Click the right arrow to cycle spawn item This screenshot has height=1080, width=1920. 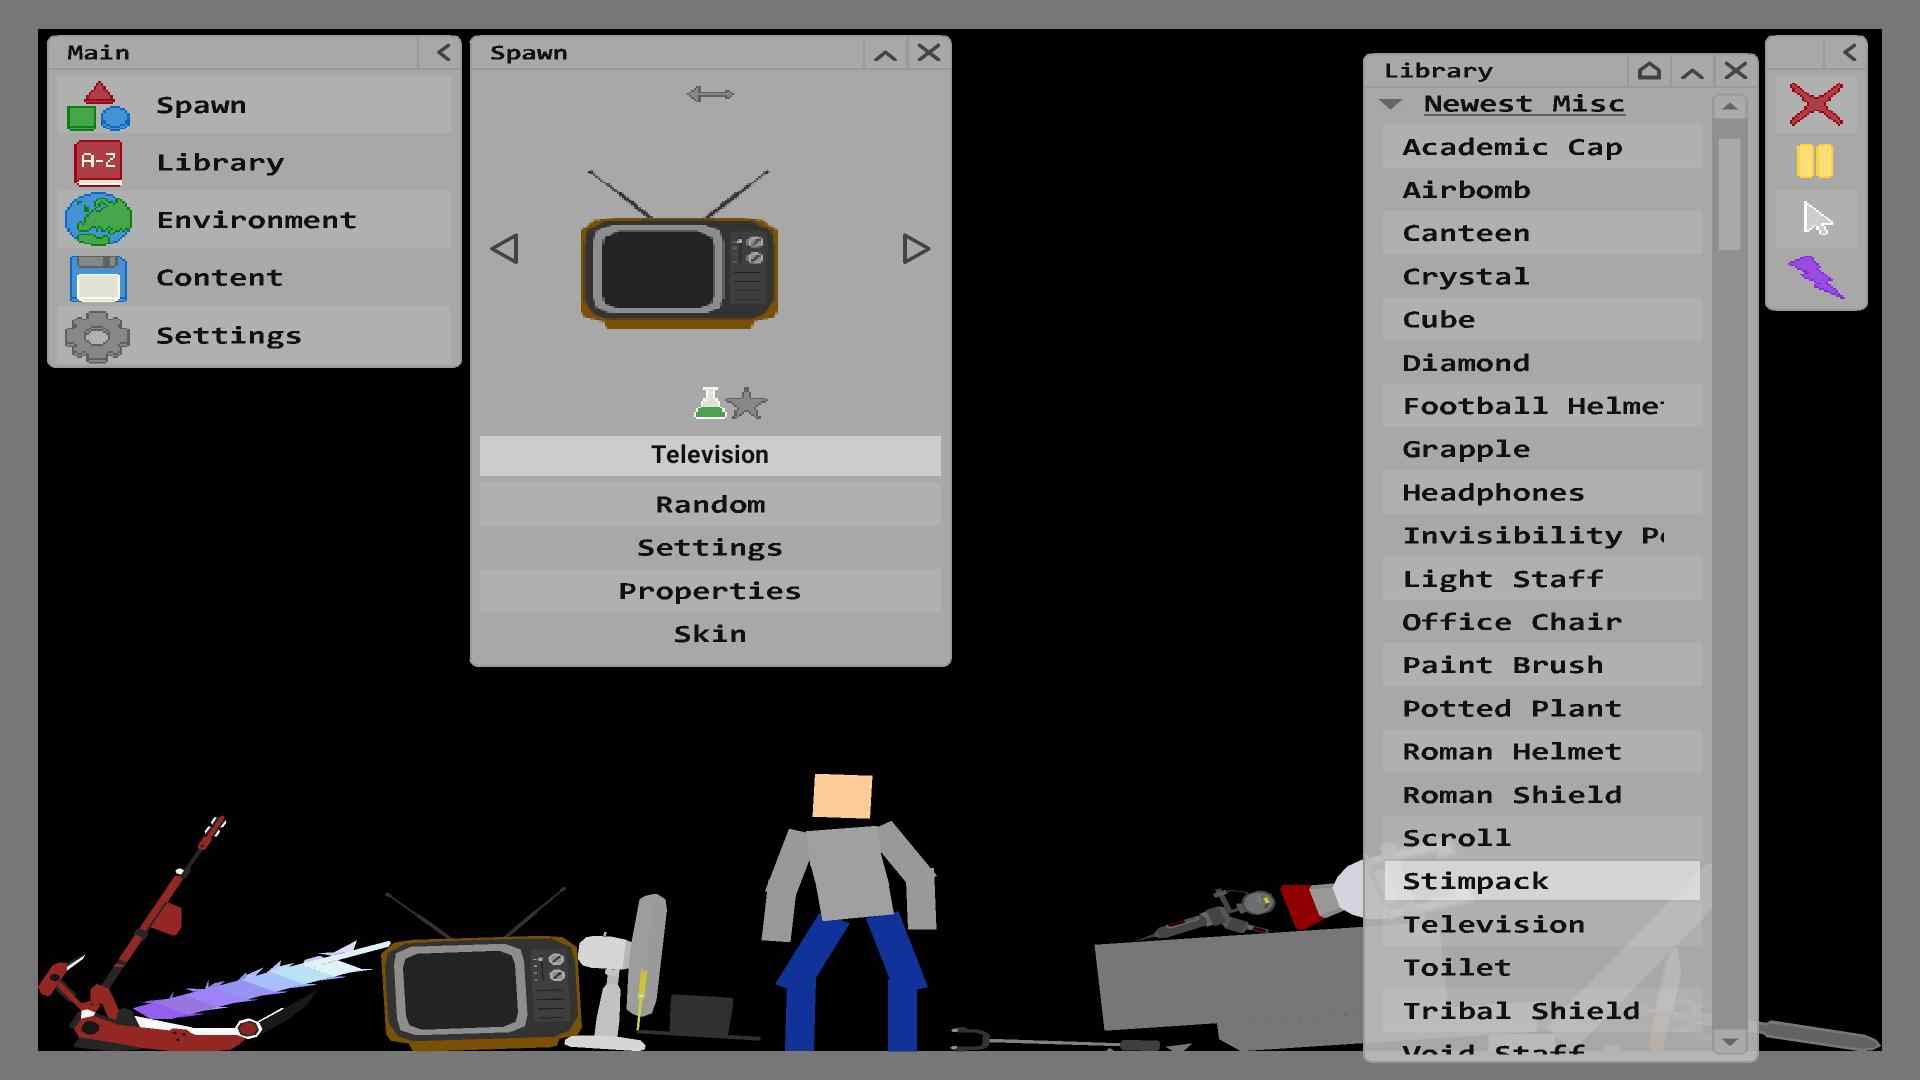click(913, 249)
